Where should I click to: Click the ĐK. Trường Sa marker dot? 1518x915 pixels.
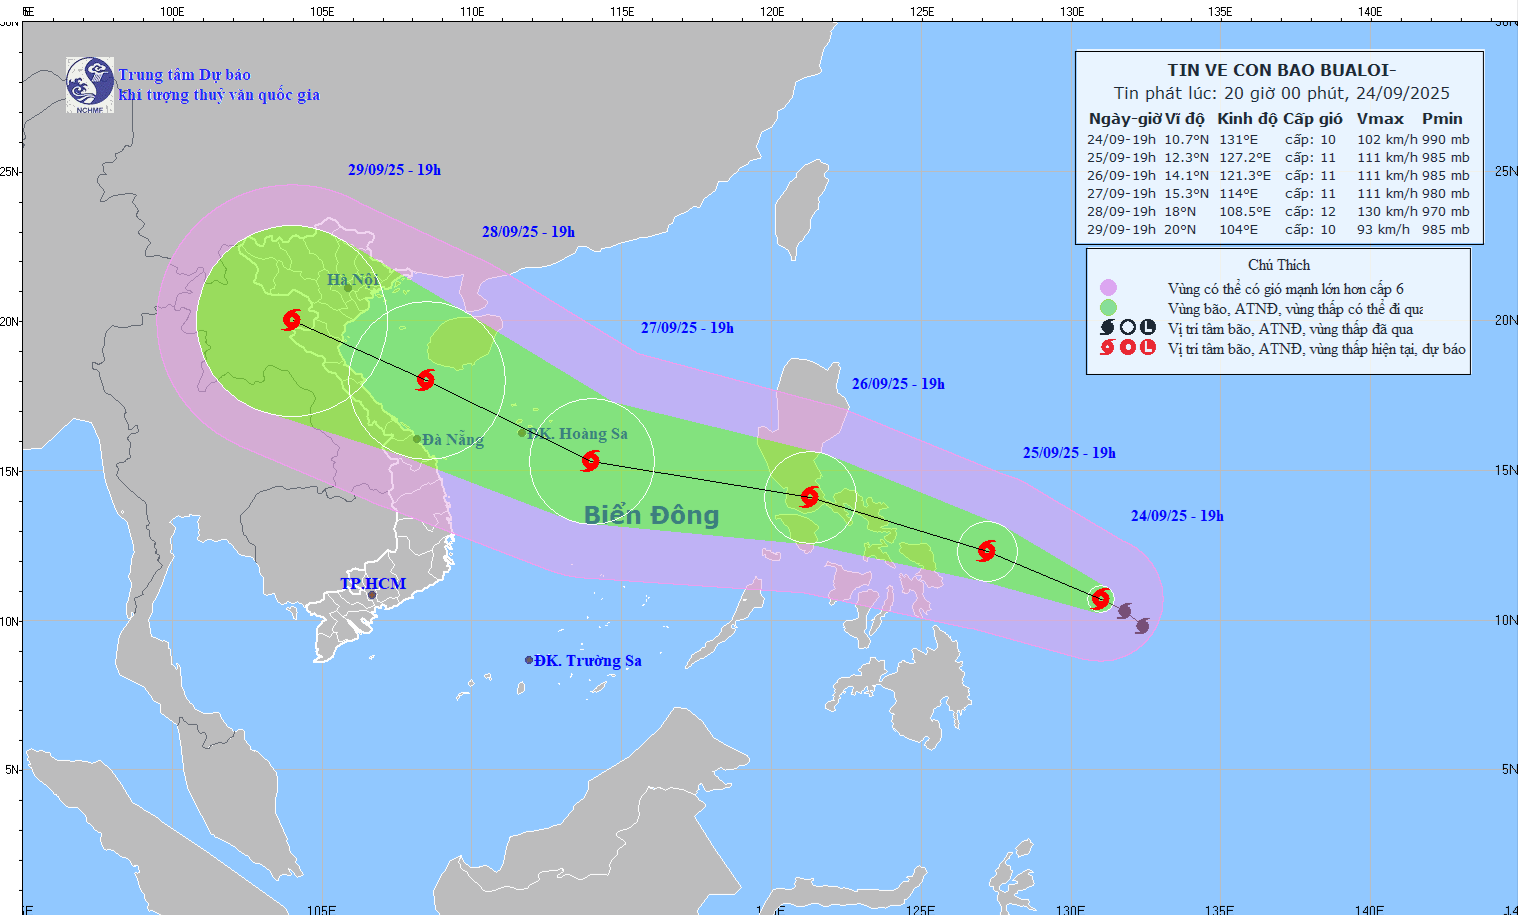(x=529, y=660)
